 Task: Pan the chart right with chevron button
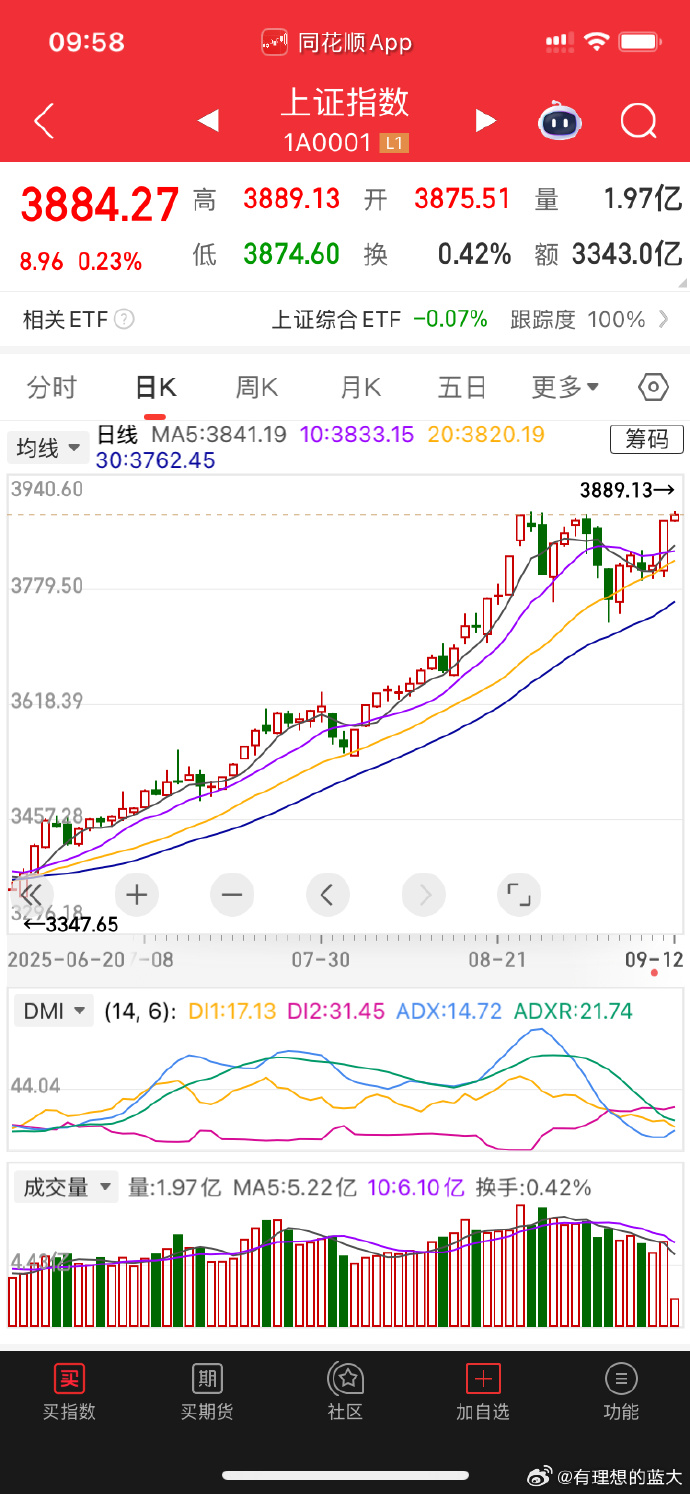[423, 894]
